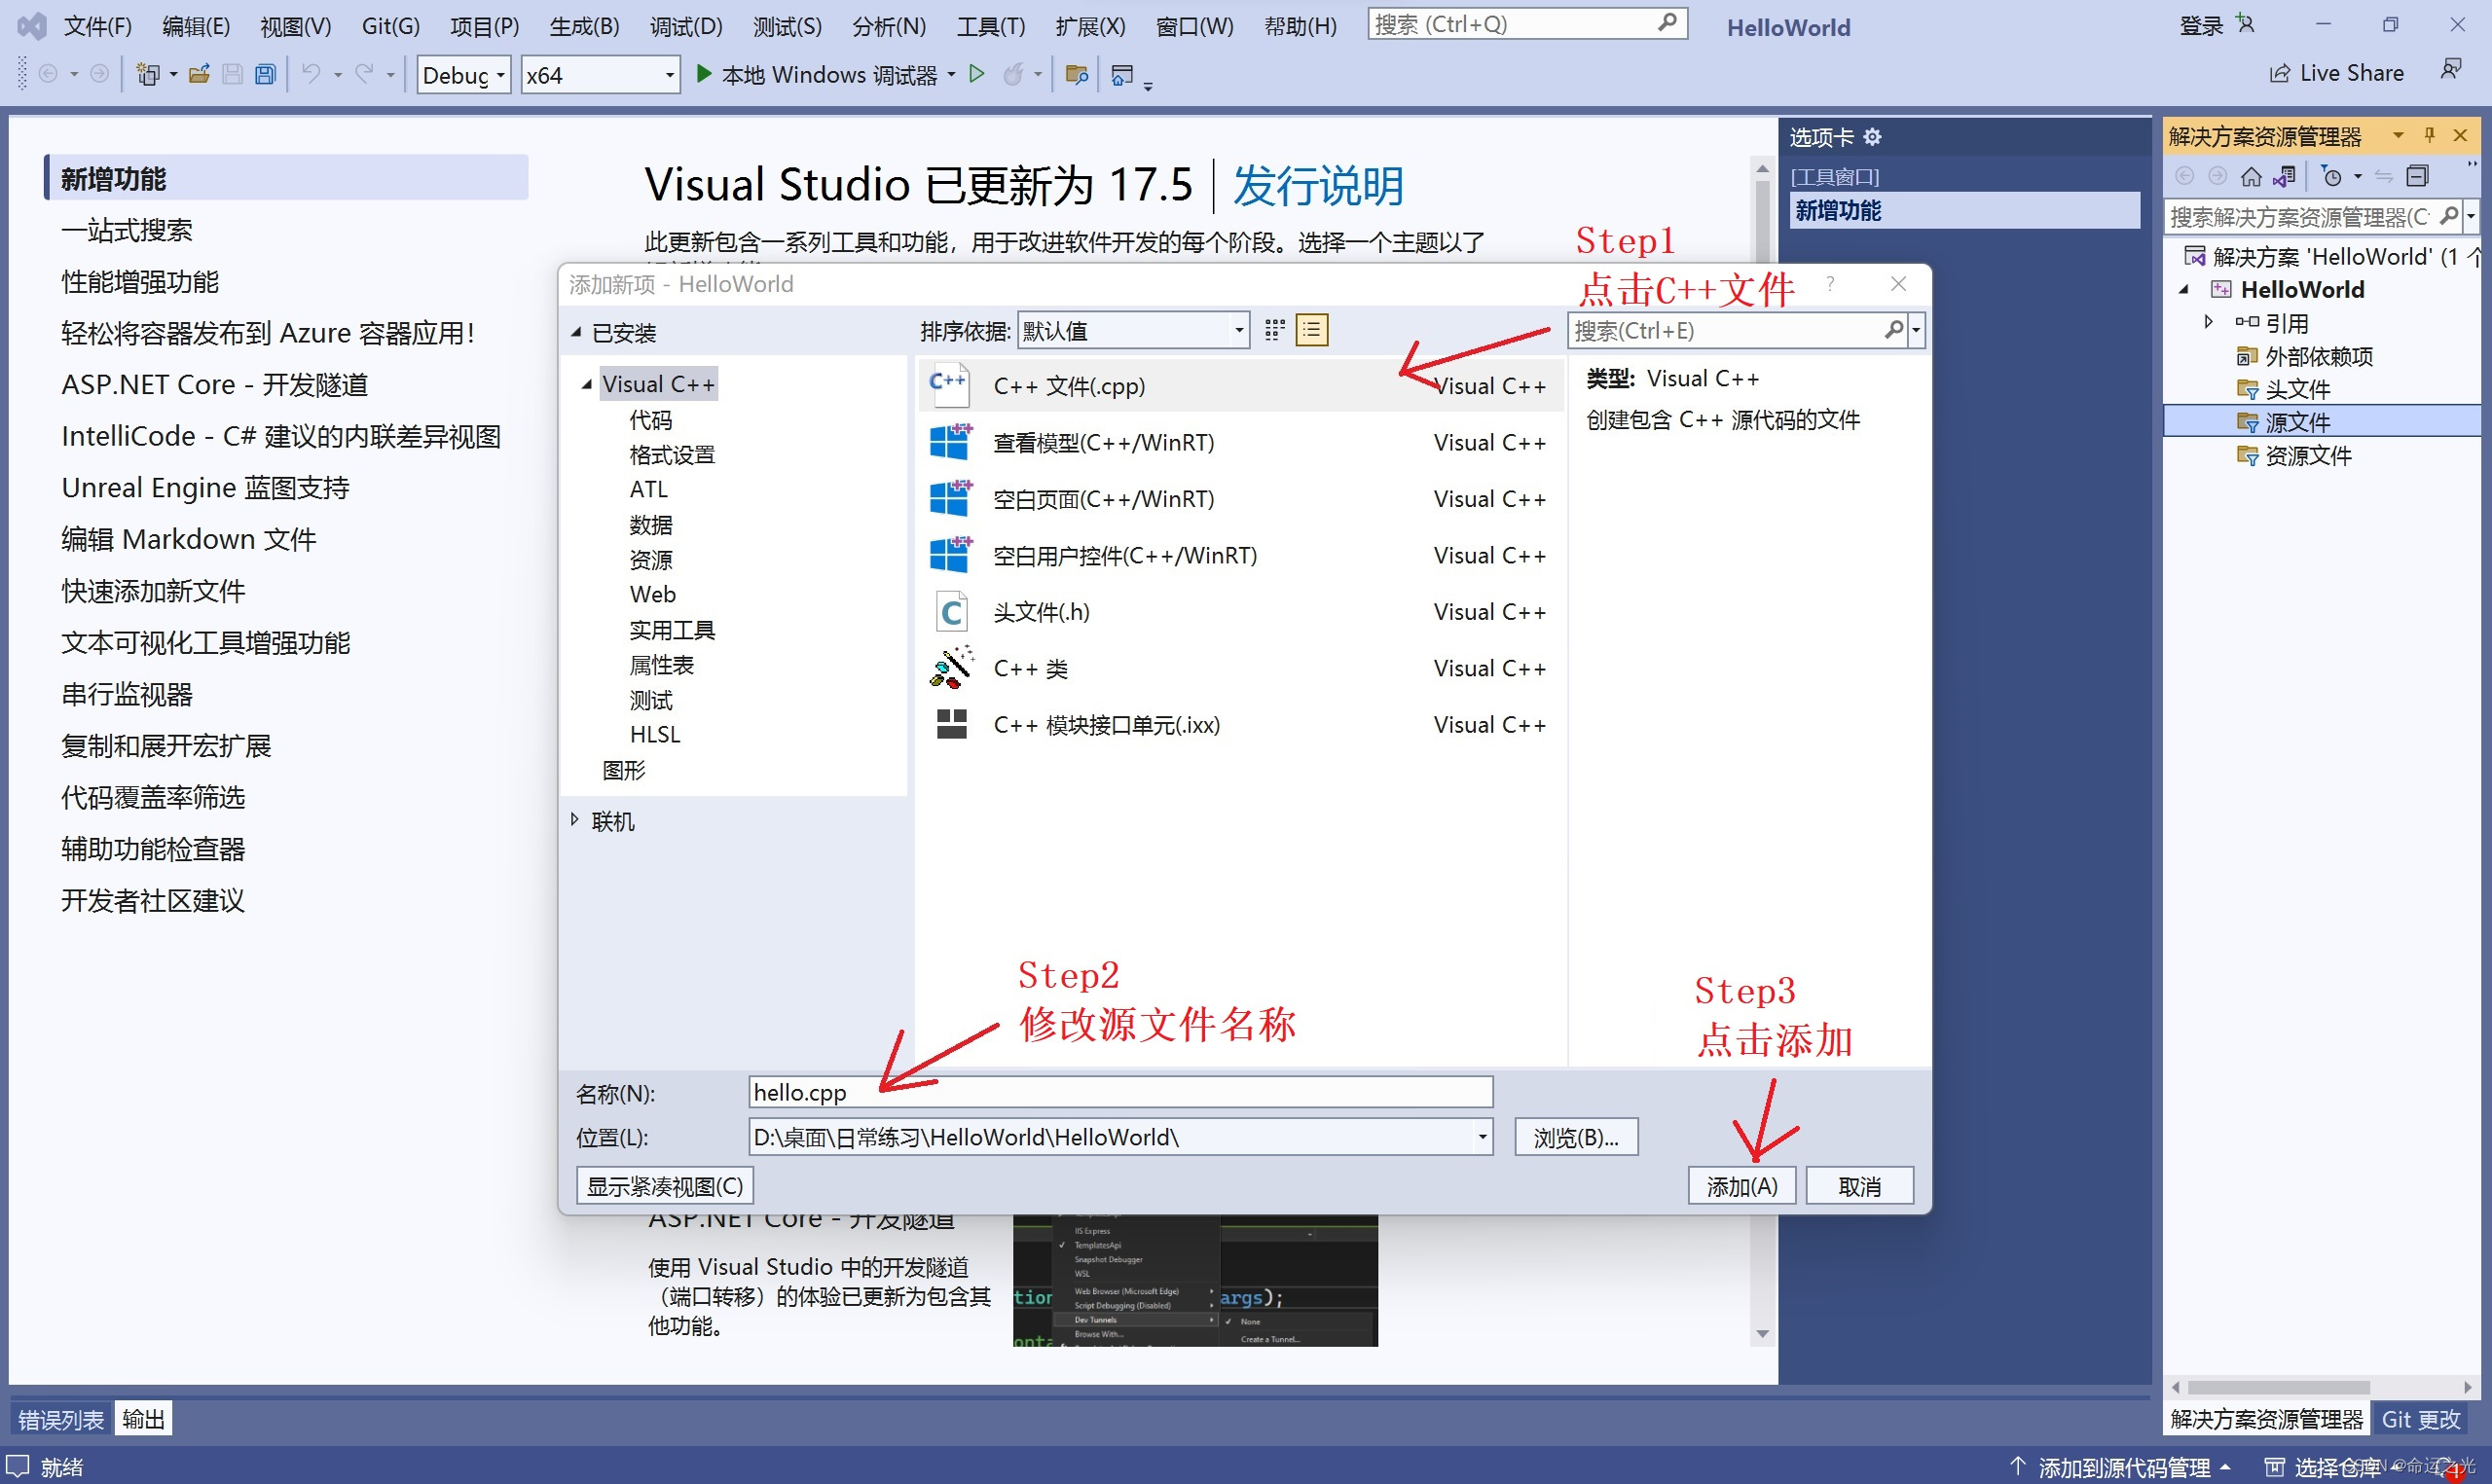Click the 登录 sign-in link
This screenshot has width=2492, height=1484.
[2201, 26]
